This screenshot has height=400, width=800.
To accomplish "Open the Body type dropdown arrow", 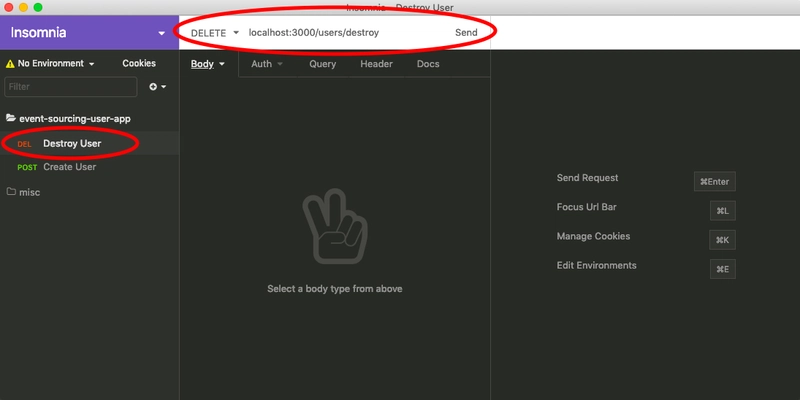I will [x=222, y=64].
